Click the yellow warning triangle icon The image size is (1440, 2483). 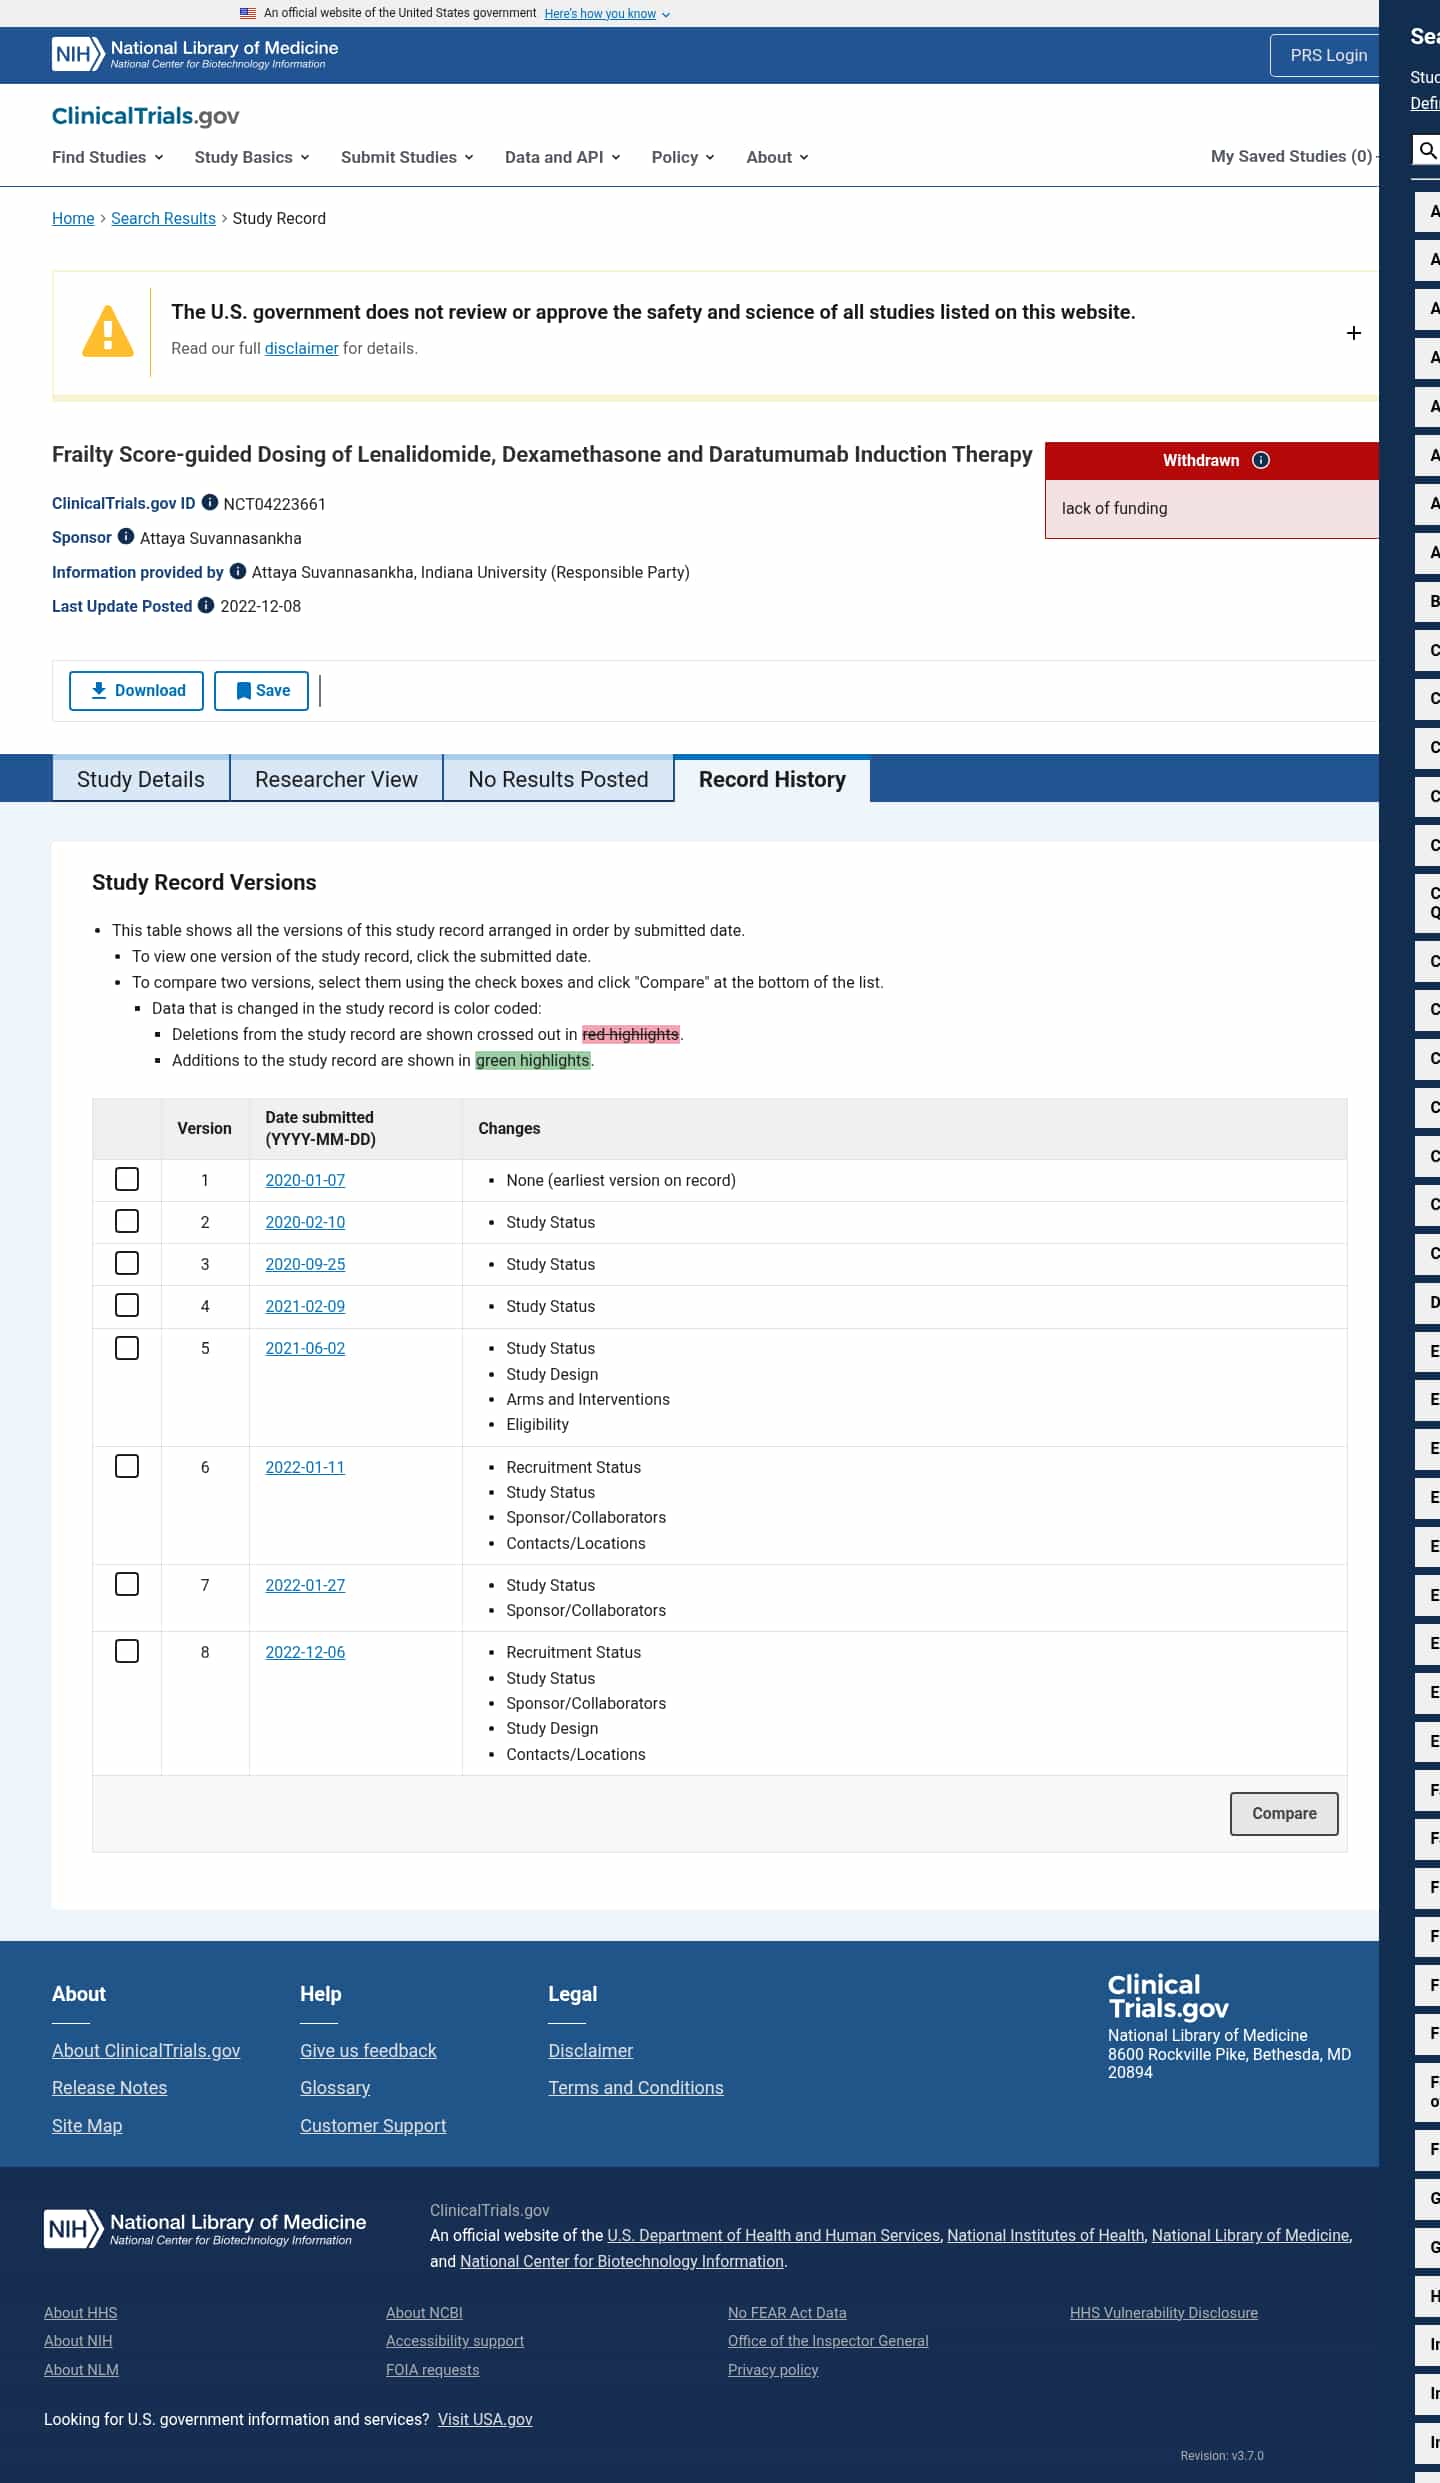(108, 332)
